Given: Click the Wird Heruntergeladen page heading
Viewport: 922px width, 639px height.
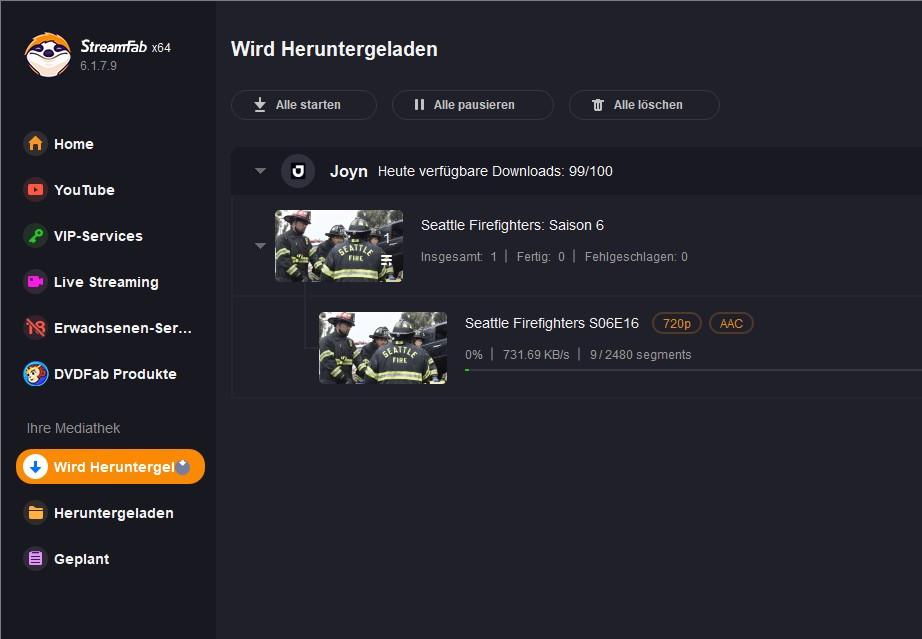Looking at the screenshot, I should point(334,49).
